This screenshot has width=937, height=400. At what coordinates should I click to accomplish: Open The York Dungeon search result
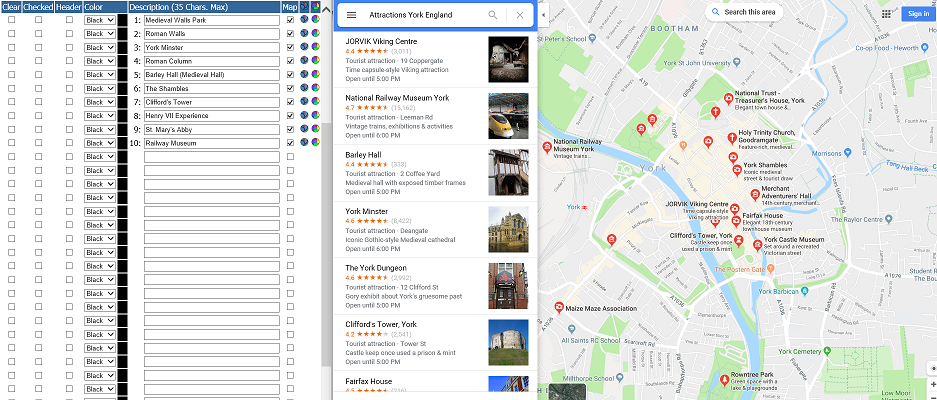pos(435,286)
